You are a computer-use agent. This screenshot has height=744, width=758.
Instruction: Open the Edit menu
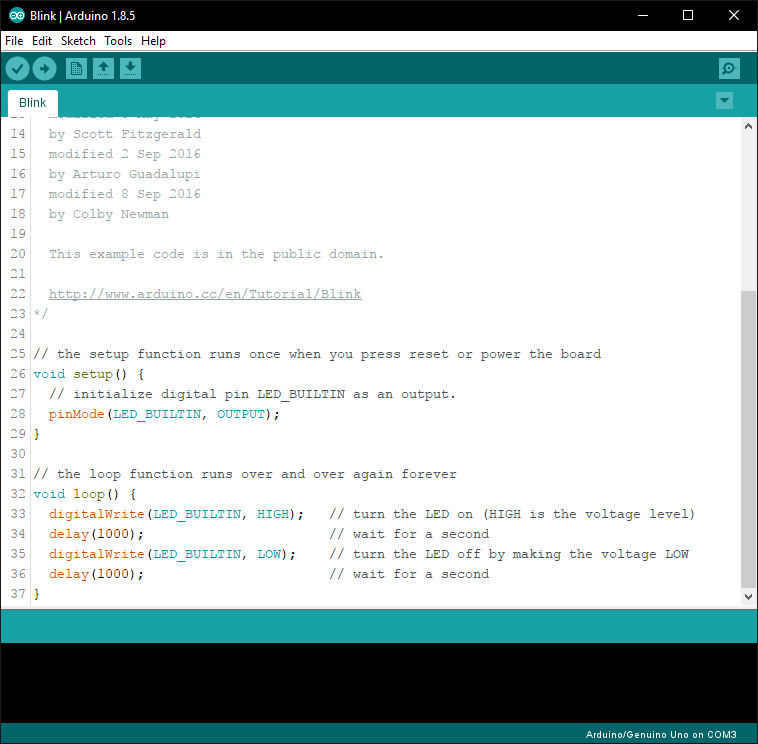42,41
